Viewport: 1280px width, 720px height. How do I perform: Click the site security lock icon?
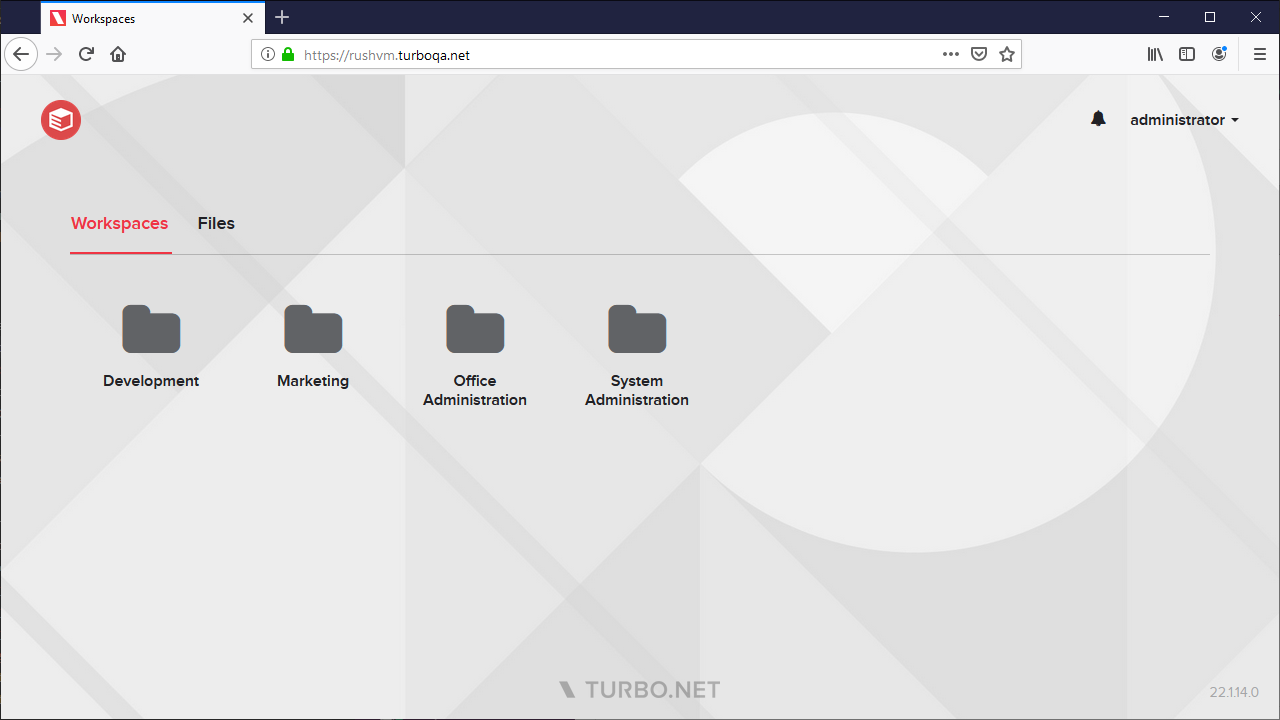click(286, 54)
